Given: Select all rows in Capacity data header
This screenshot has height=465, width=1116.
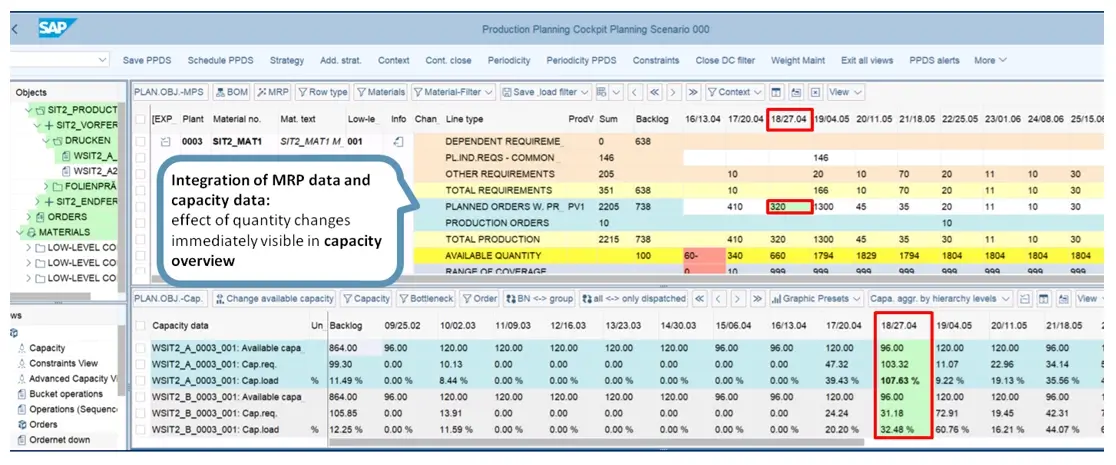Looking at the screenshot, I should 141,325.
